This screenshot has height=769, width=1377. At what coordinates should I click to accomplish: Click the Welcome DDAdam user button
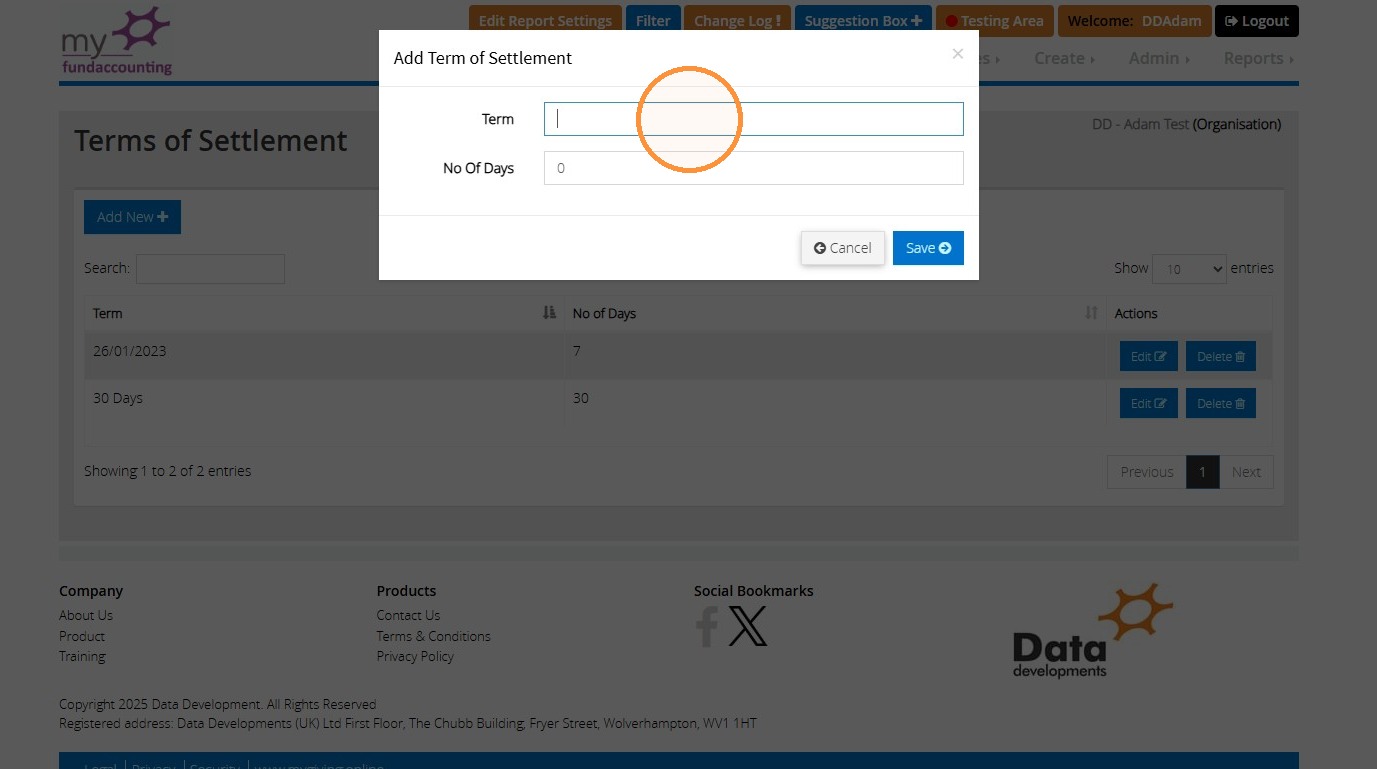(1134, 21)
